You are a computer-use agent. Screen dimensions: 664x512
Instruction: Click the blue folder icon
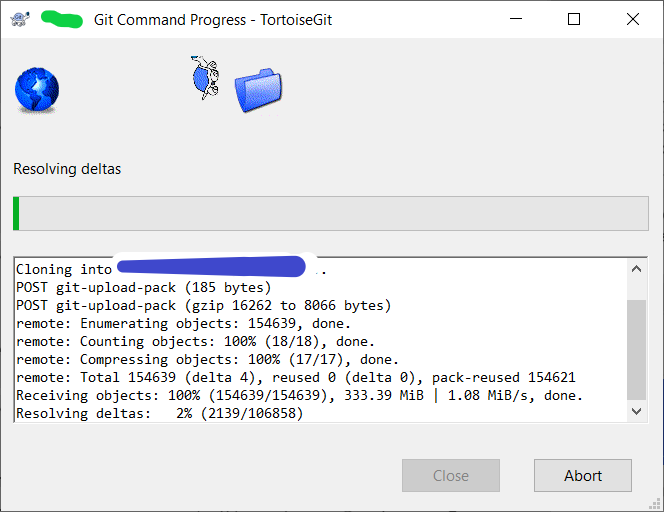point(258,90)
